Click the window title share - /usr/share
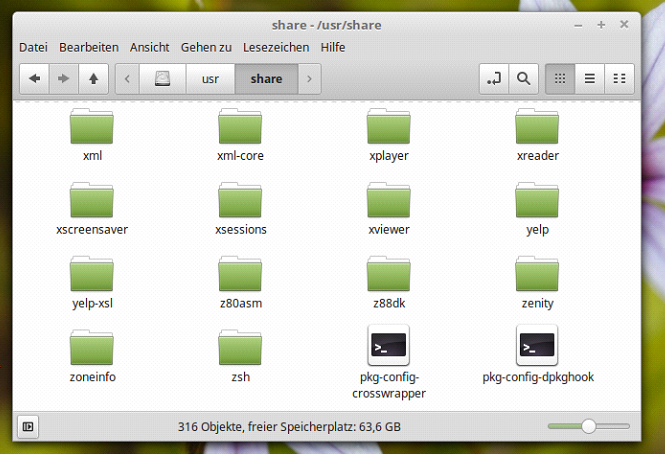This screenshot has height=454, width=665. pos(327,25)
